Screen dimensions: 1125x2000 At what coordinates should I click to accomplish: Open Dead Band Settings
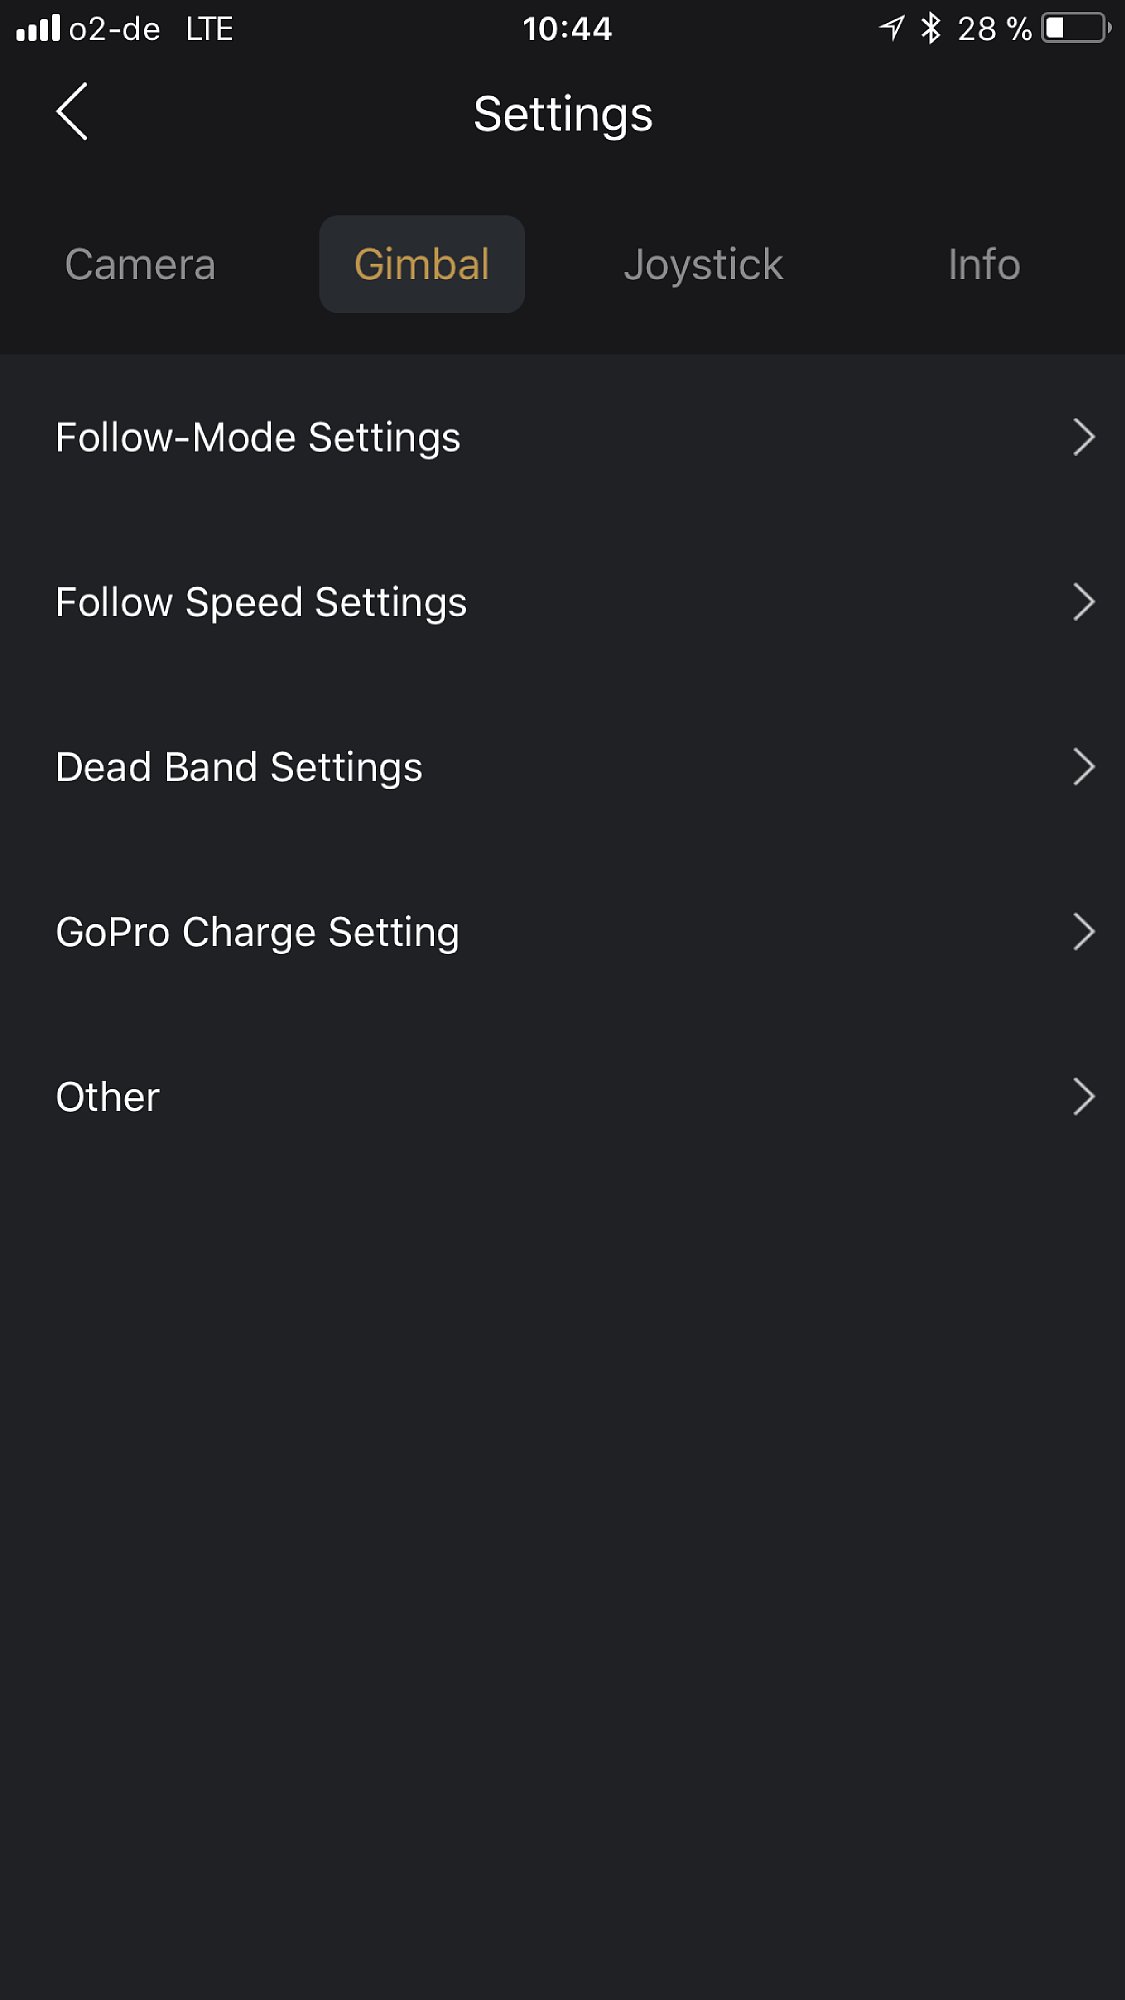pyautogui.click(x=239, y=768)
